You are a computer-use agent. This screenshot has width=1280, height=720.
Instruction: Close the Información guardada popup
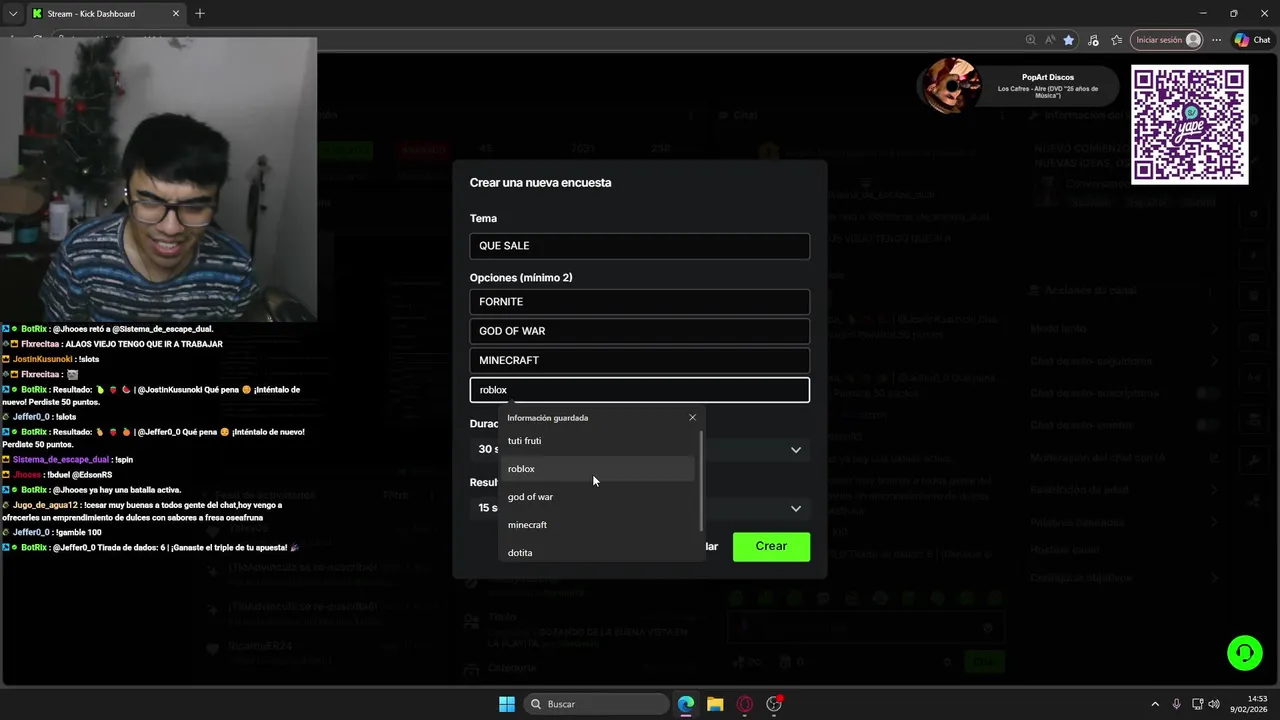(692, 417)
